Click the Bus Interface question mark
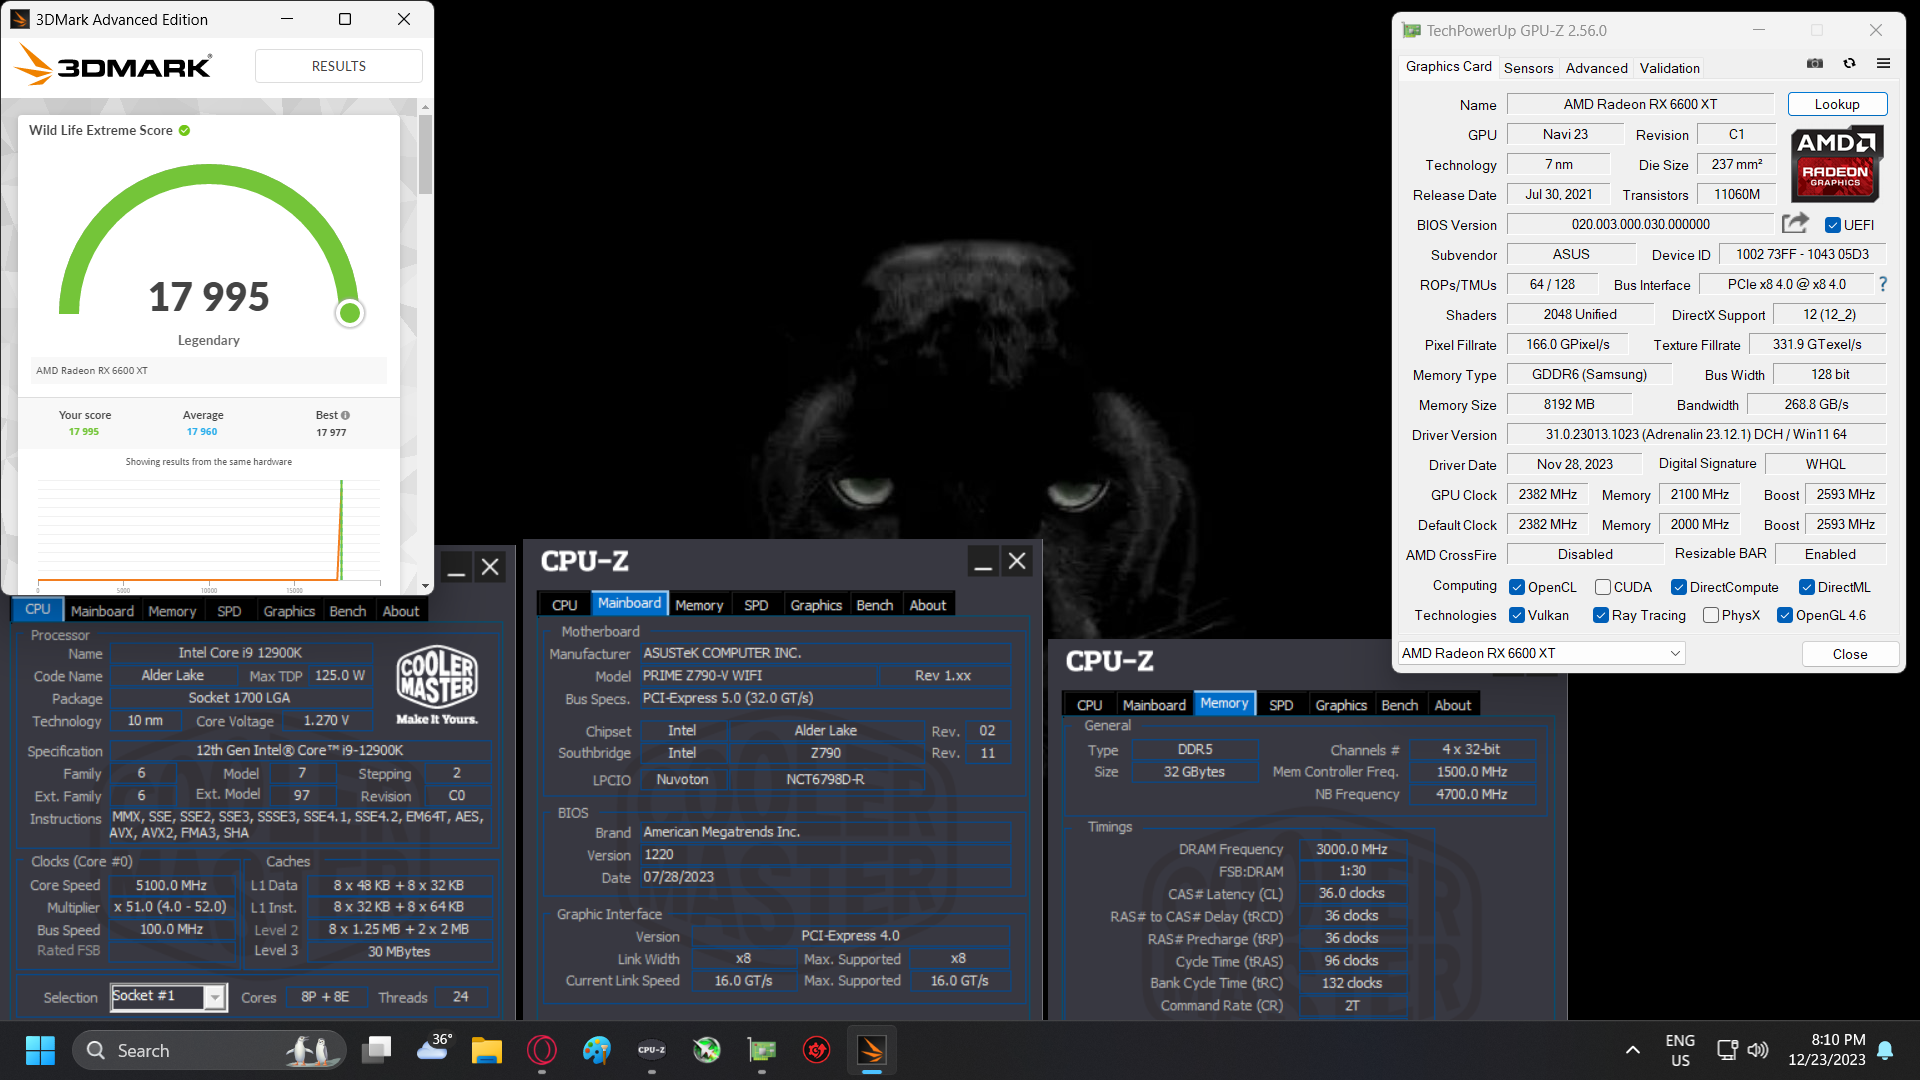 (1883, 284)
